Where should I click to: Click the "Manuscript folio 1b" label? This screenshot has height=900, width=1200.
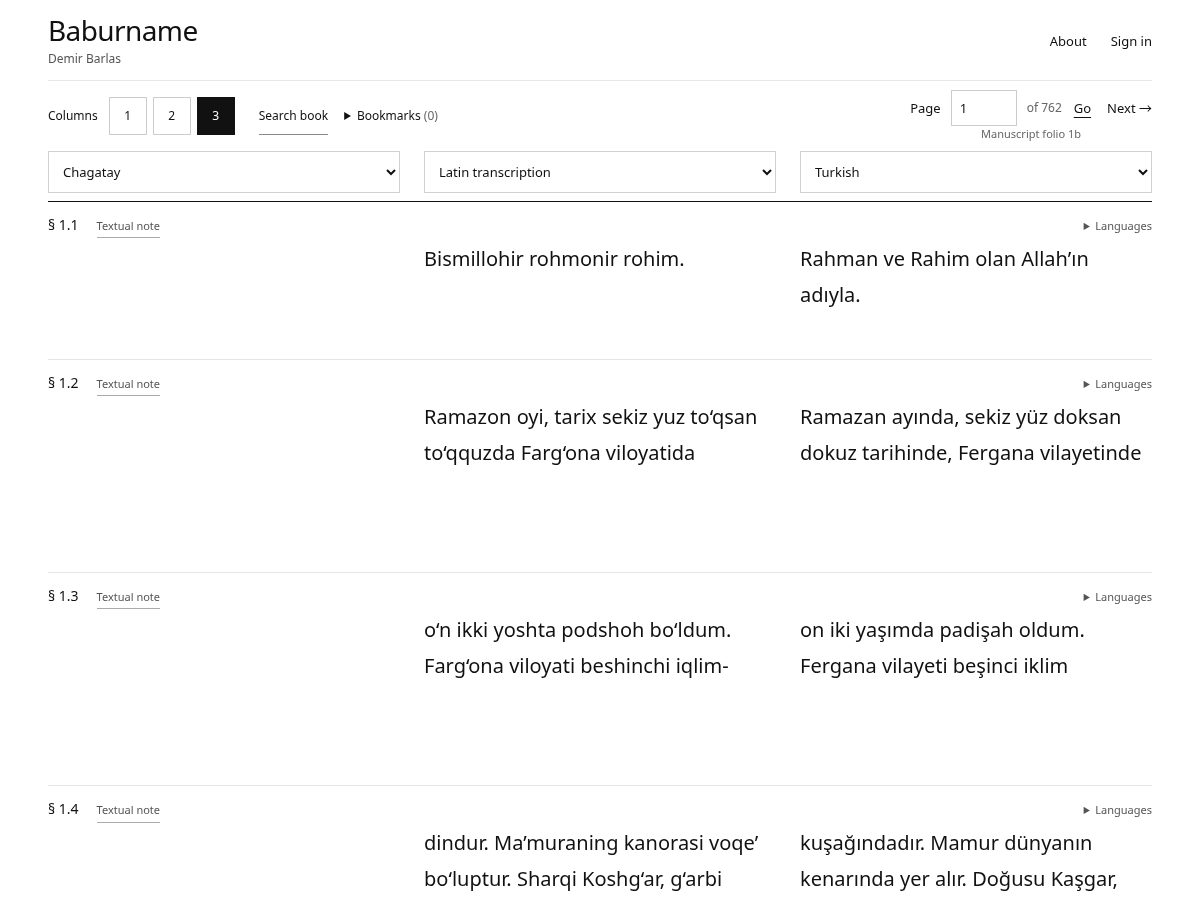coord(1030,134)
